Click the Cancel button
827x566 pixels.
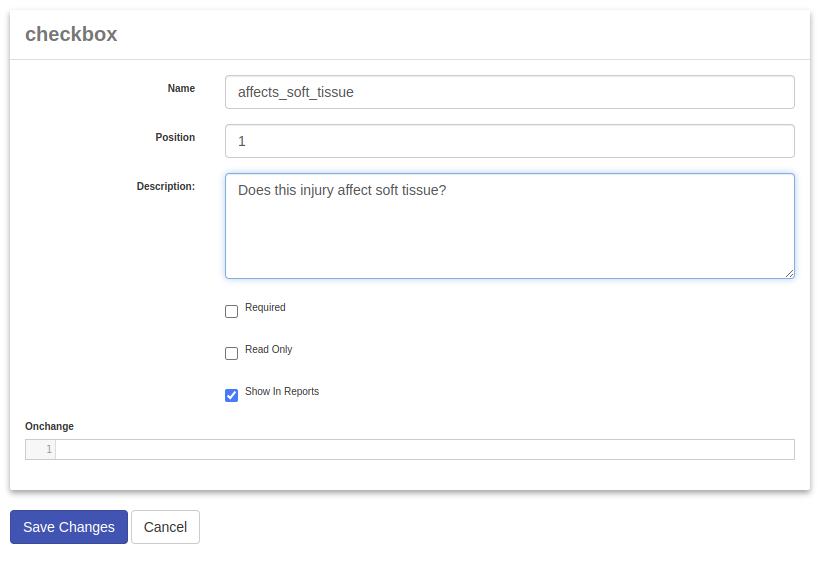point(166,527)
